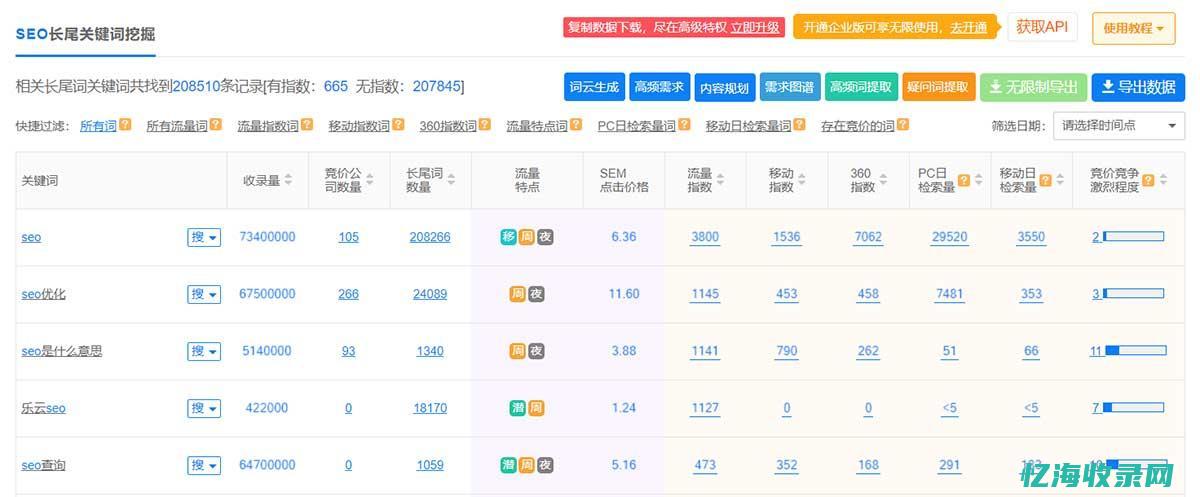The image size is (1200, 497).
Task: Click help icon next to PC日检索量词 filter
Action: coord(684,125)
